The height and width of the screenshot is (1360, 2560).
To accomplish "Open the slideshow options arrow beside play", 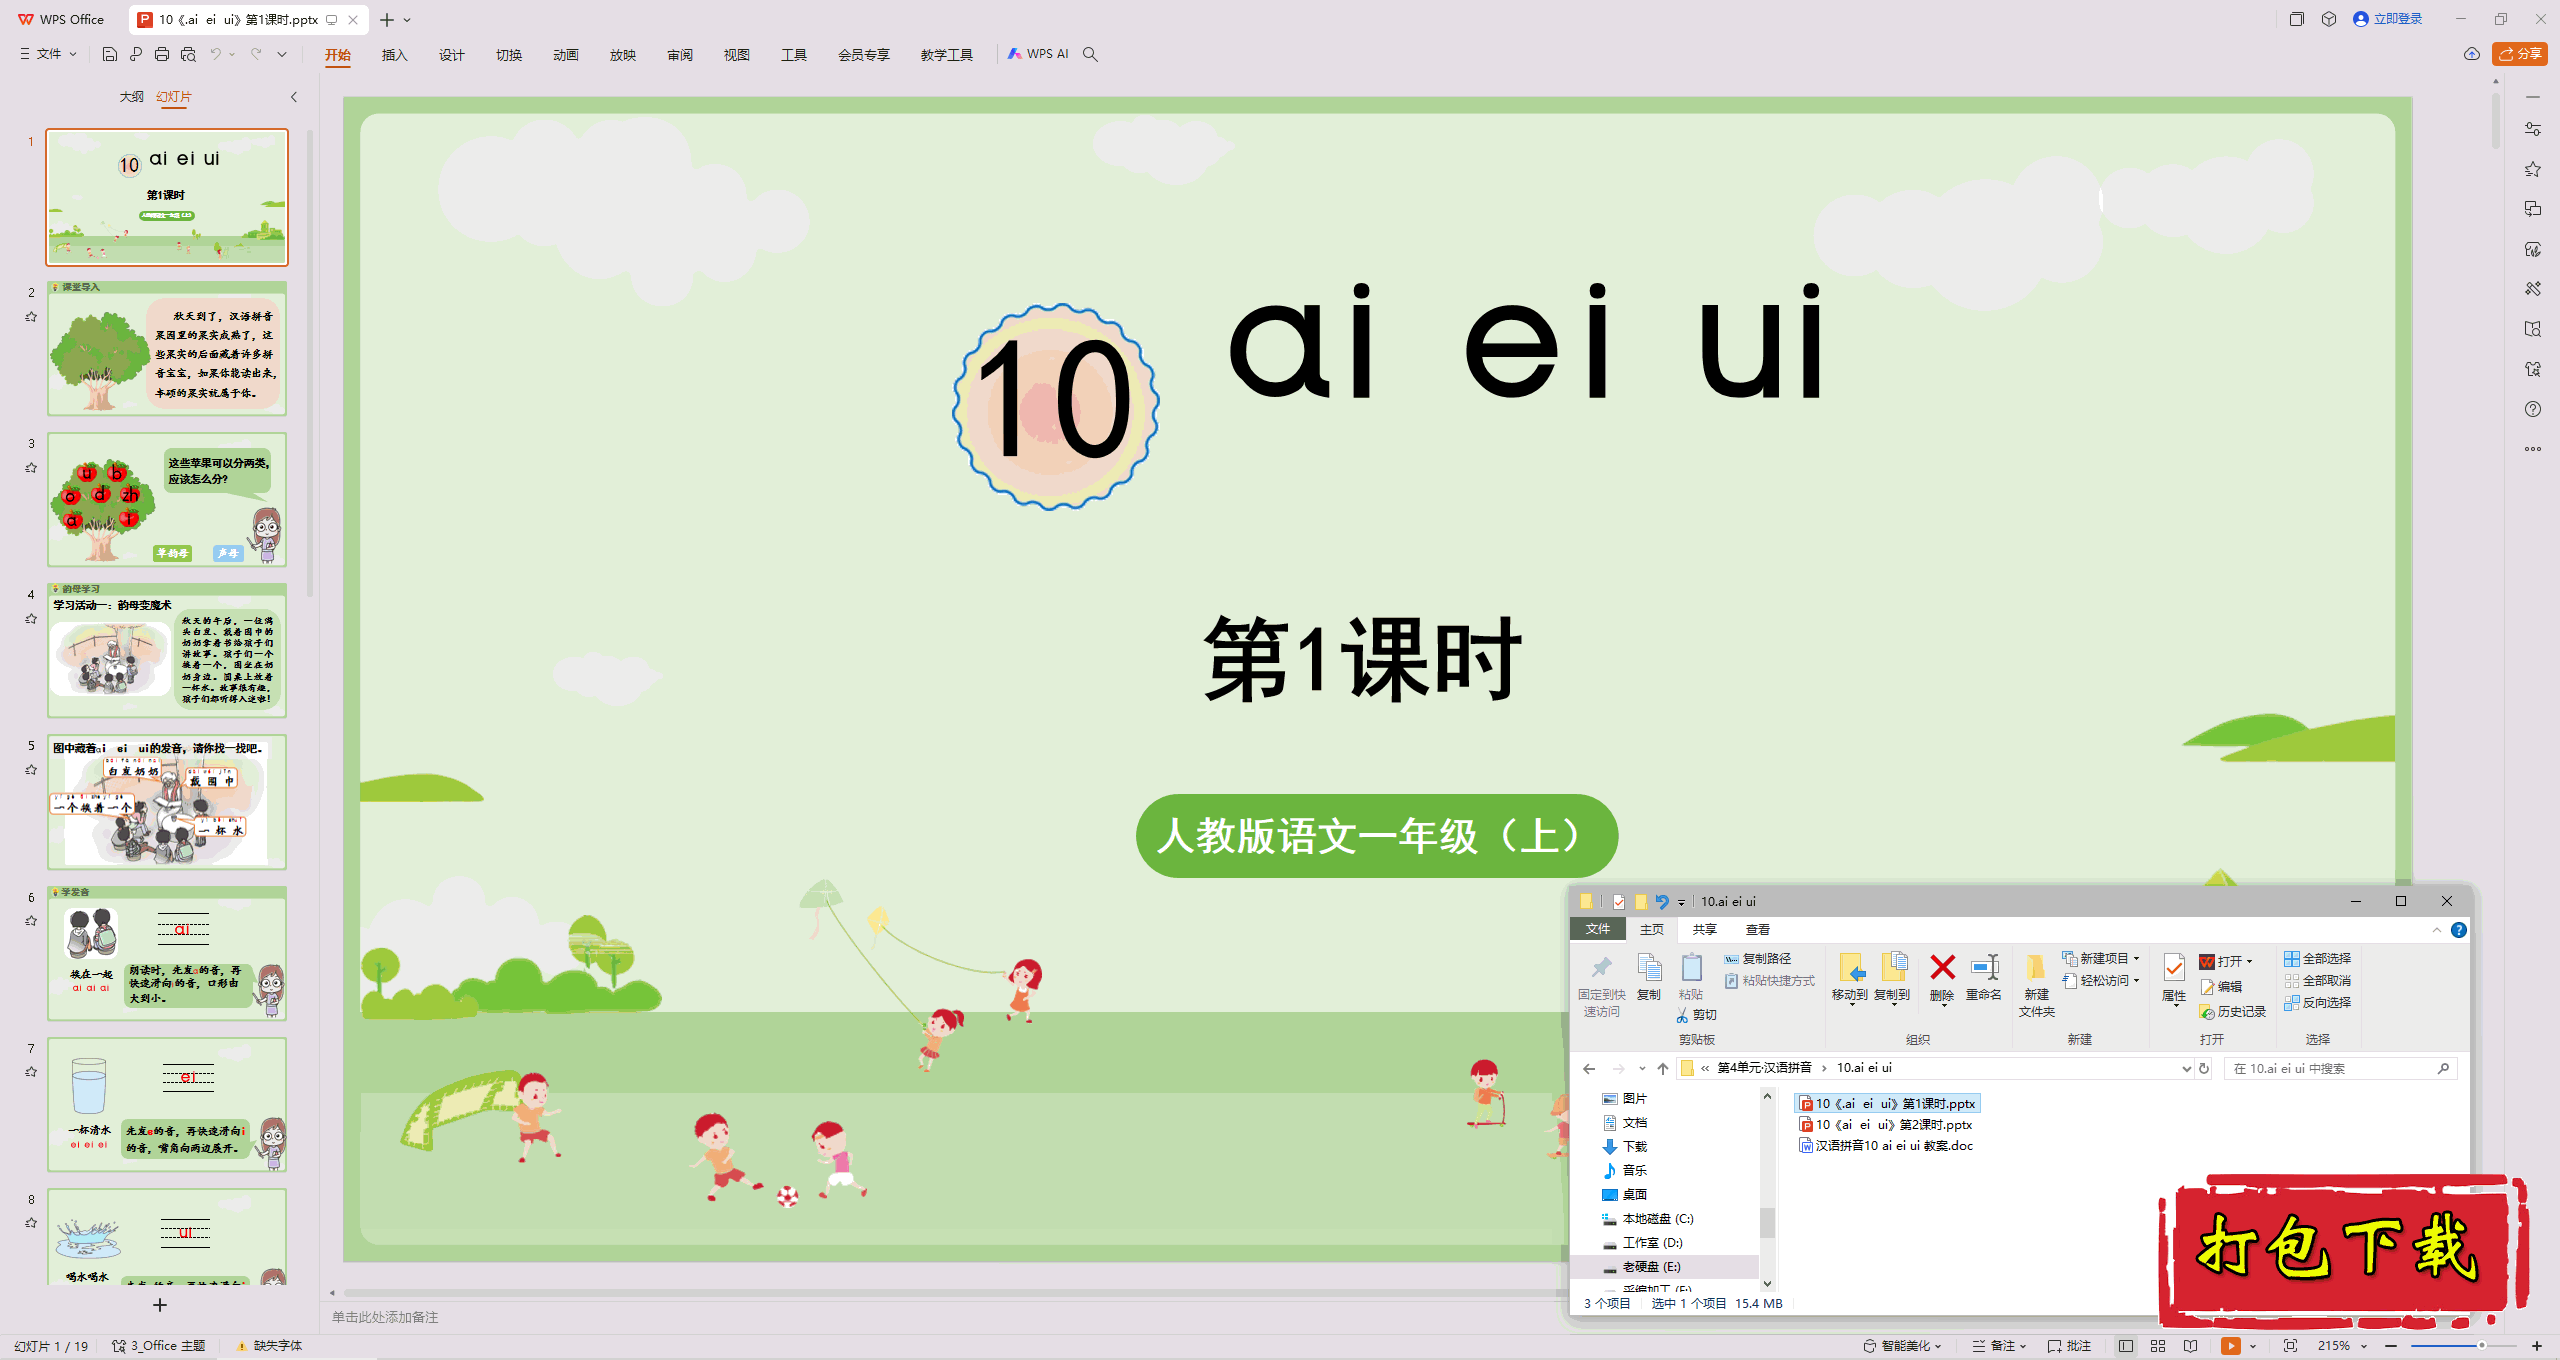I will (x=2253, y=1346).
